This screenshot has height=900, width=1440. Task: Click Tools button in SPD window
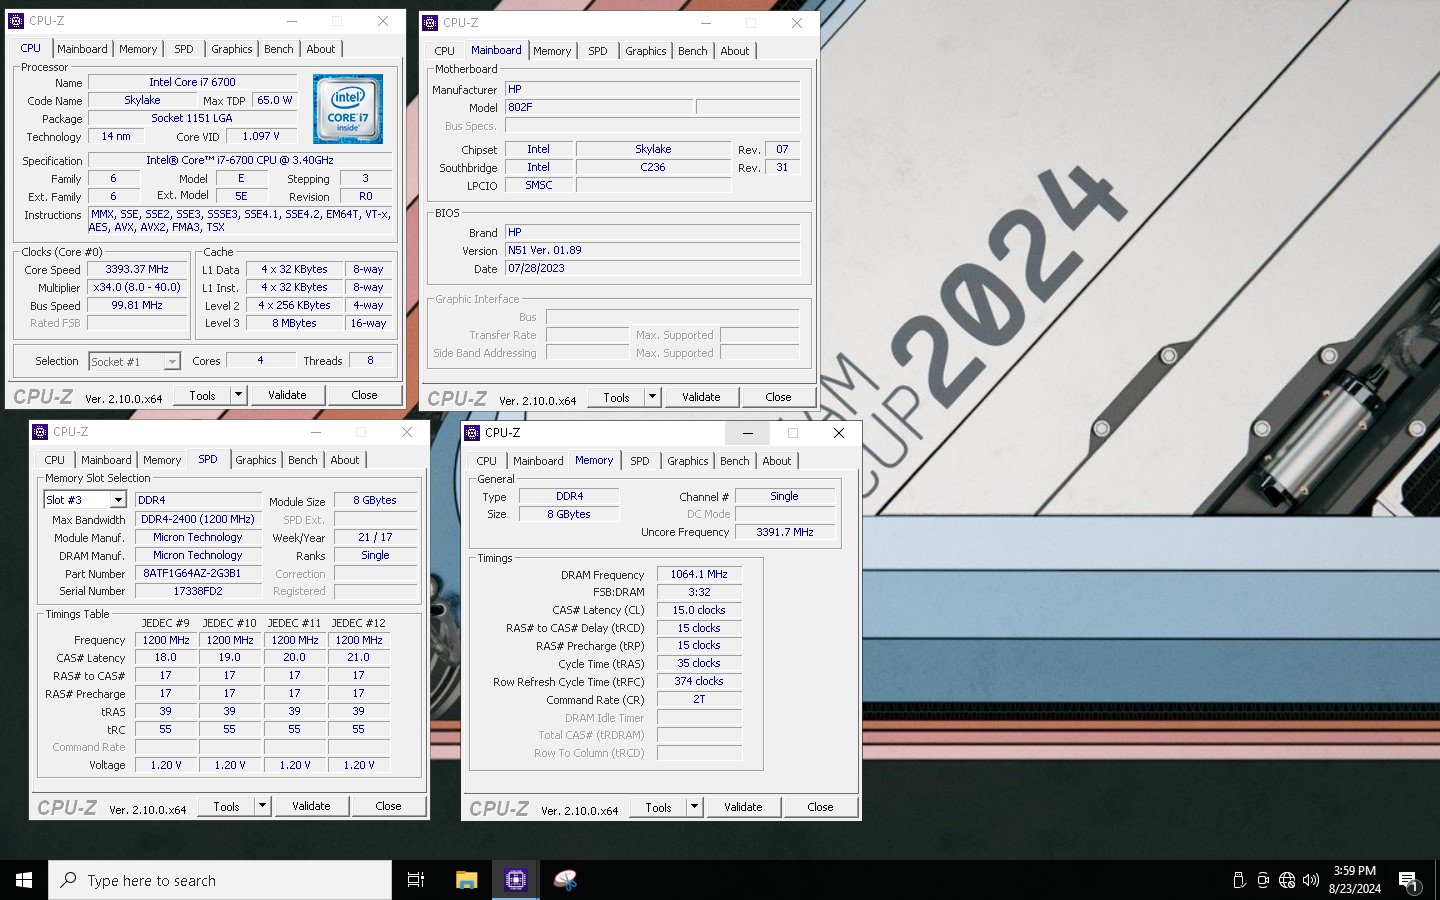click(226, 806)
